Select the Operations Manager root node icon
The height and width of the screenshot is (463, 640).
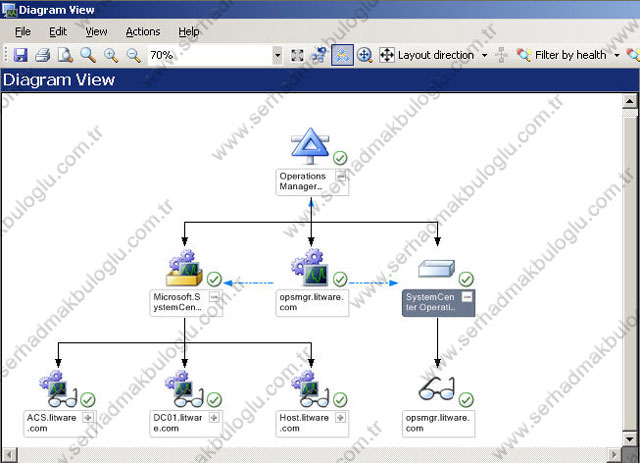click(x=310, y=146)
